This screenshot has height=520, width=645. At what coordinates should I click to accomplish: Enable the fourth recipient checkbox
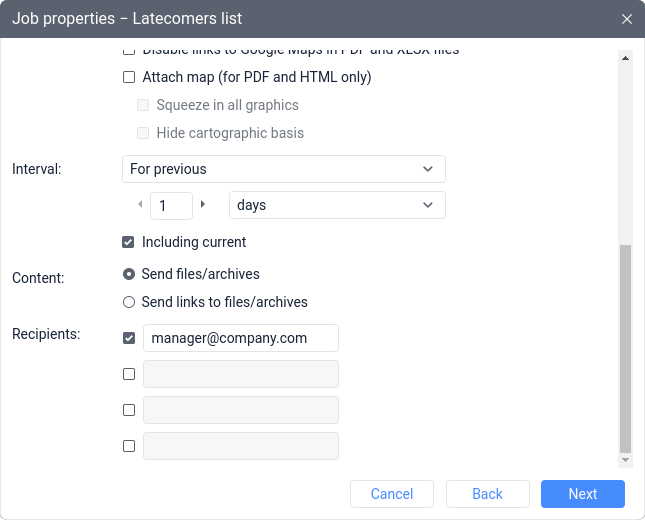[x=129, y=446]
